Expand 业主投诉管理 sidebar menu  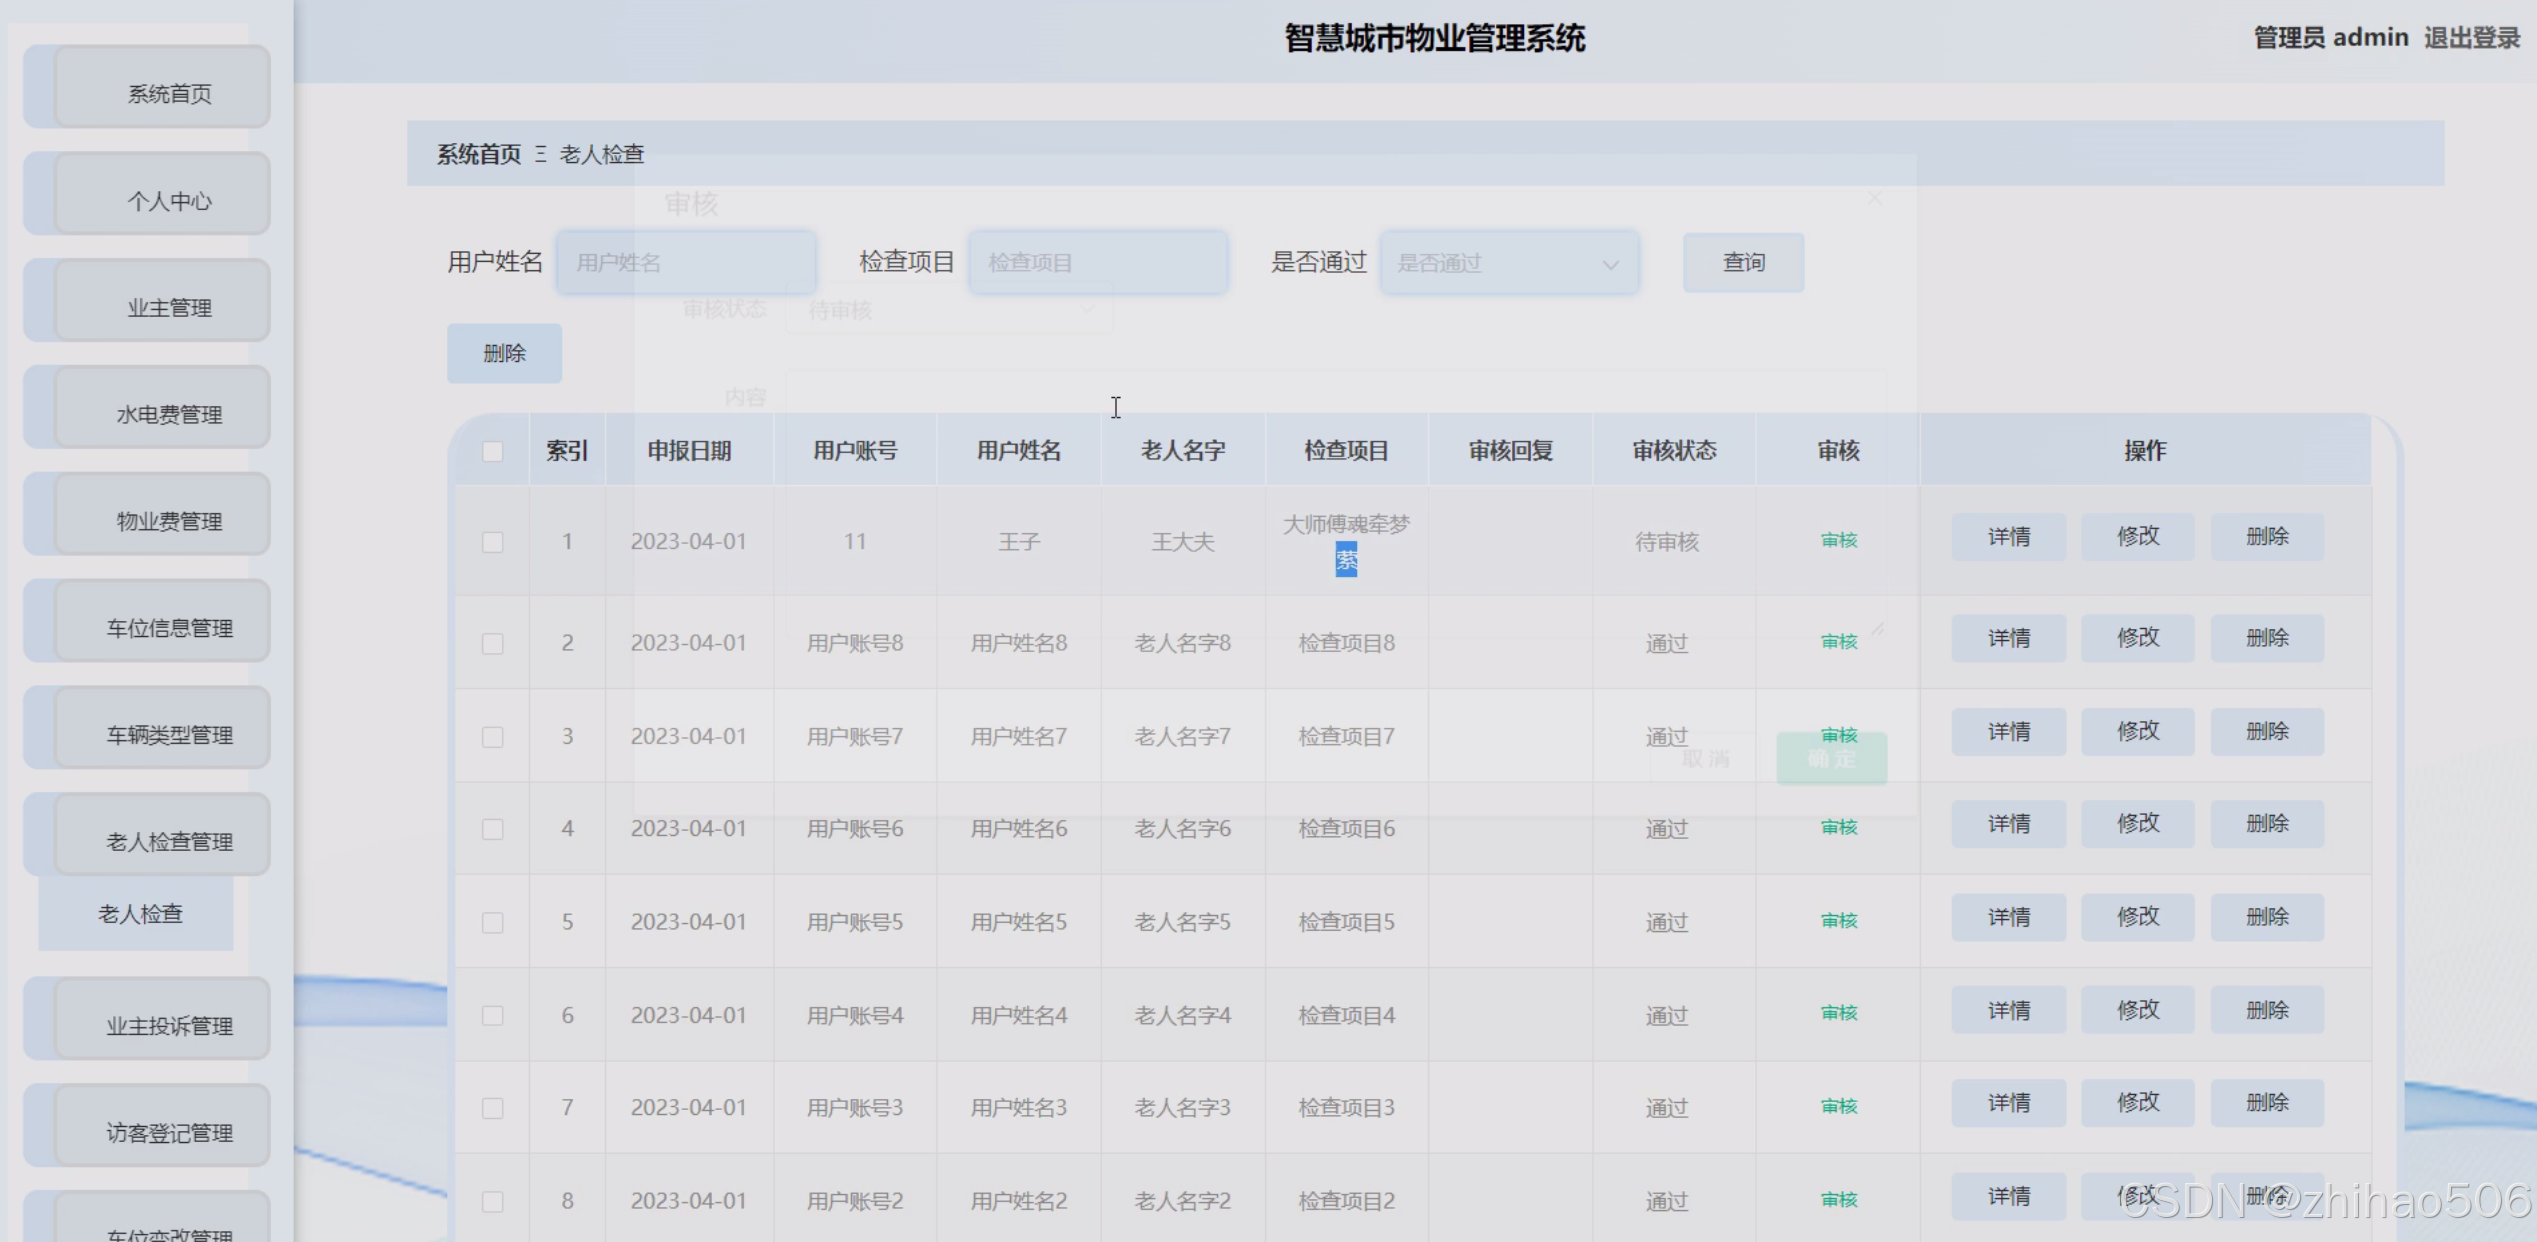(168, 1025)
